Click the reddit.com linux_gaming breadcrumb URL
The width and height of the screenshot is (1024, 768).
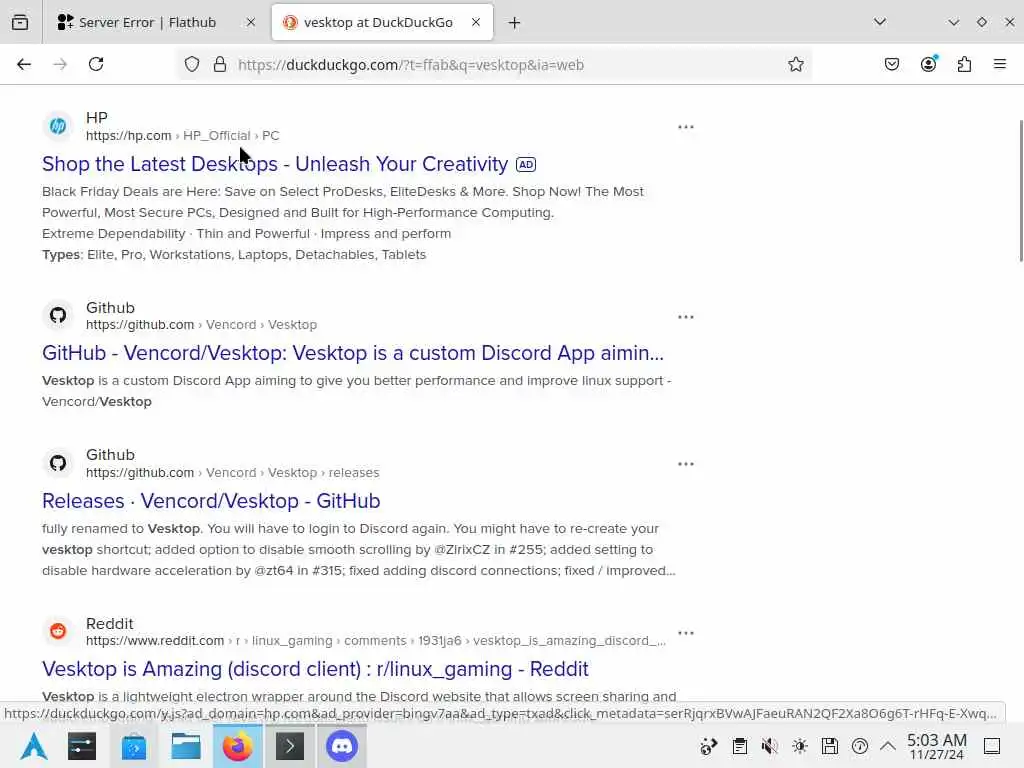(376, 641)
